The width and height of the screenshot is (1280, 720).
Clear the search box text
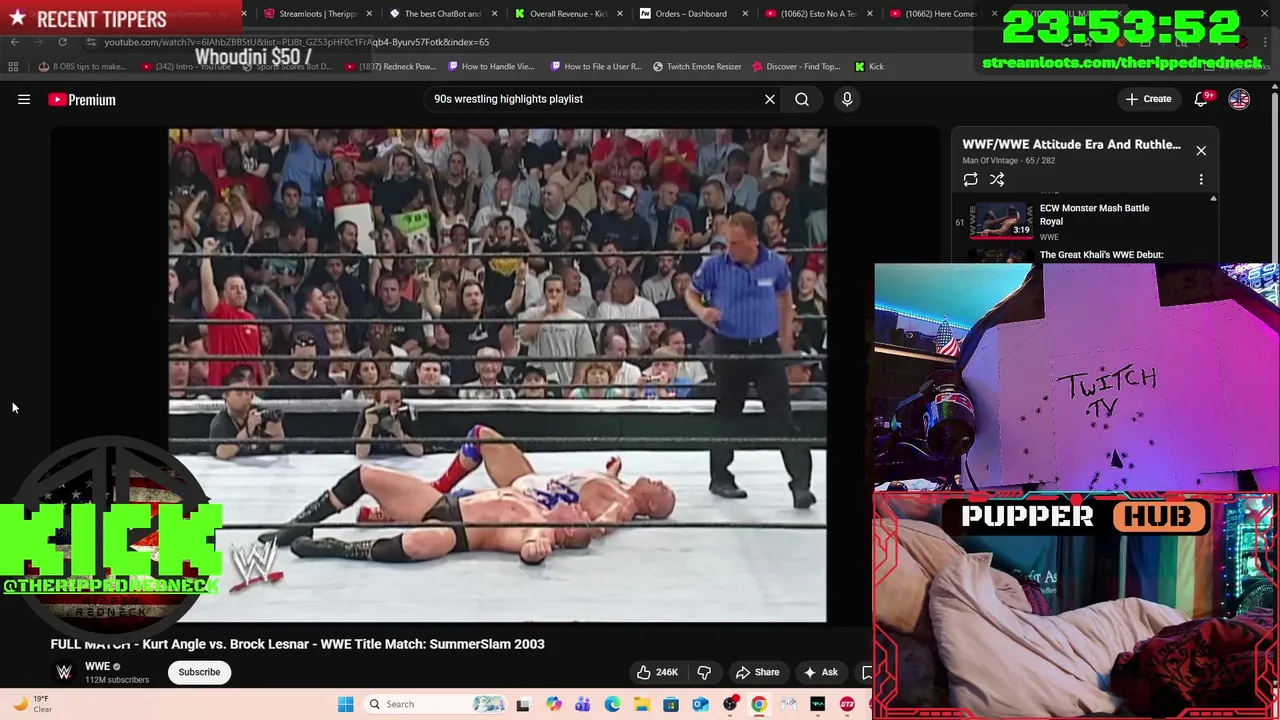point(770,99)
